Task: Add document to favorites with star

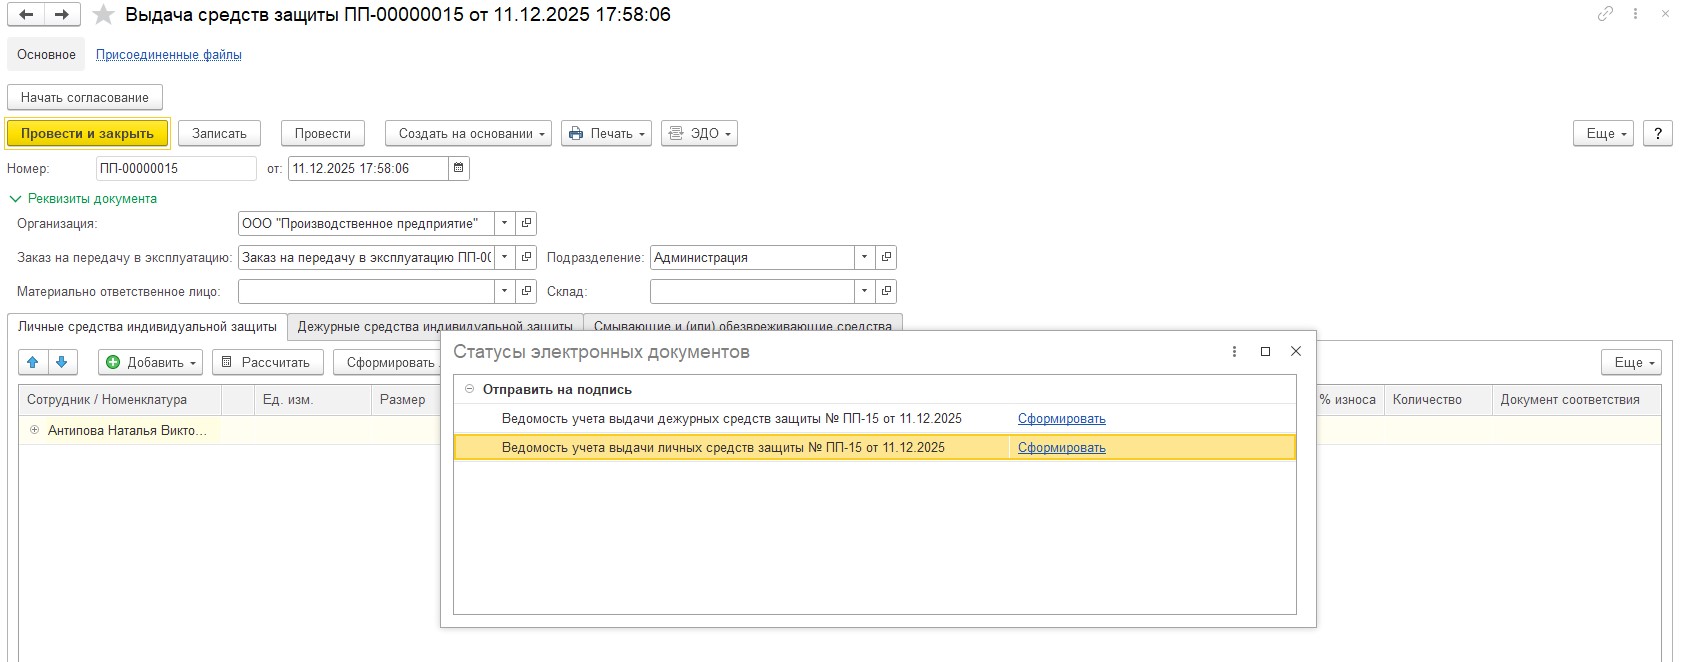Action: pyautogui.click(x=103, y=15)
